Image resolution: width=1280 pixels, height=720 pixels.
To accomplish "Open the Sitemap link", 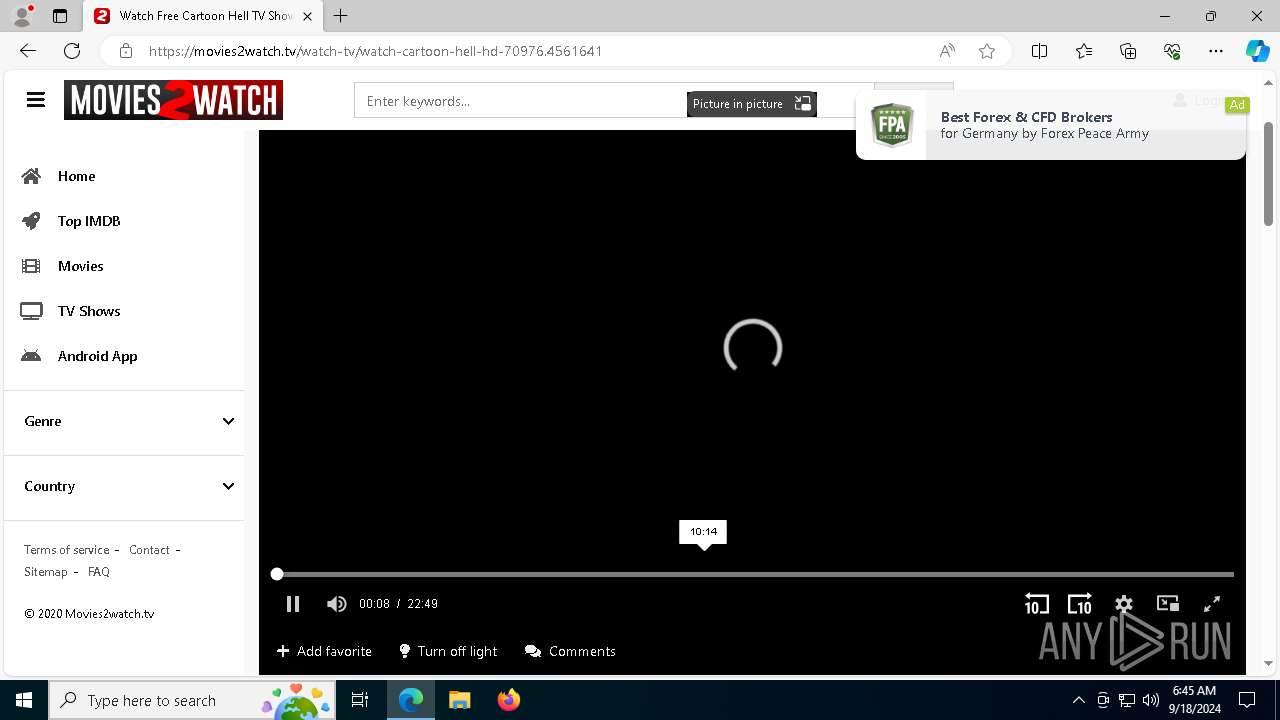I will [46, 572].
